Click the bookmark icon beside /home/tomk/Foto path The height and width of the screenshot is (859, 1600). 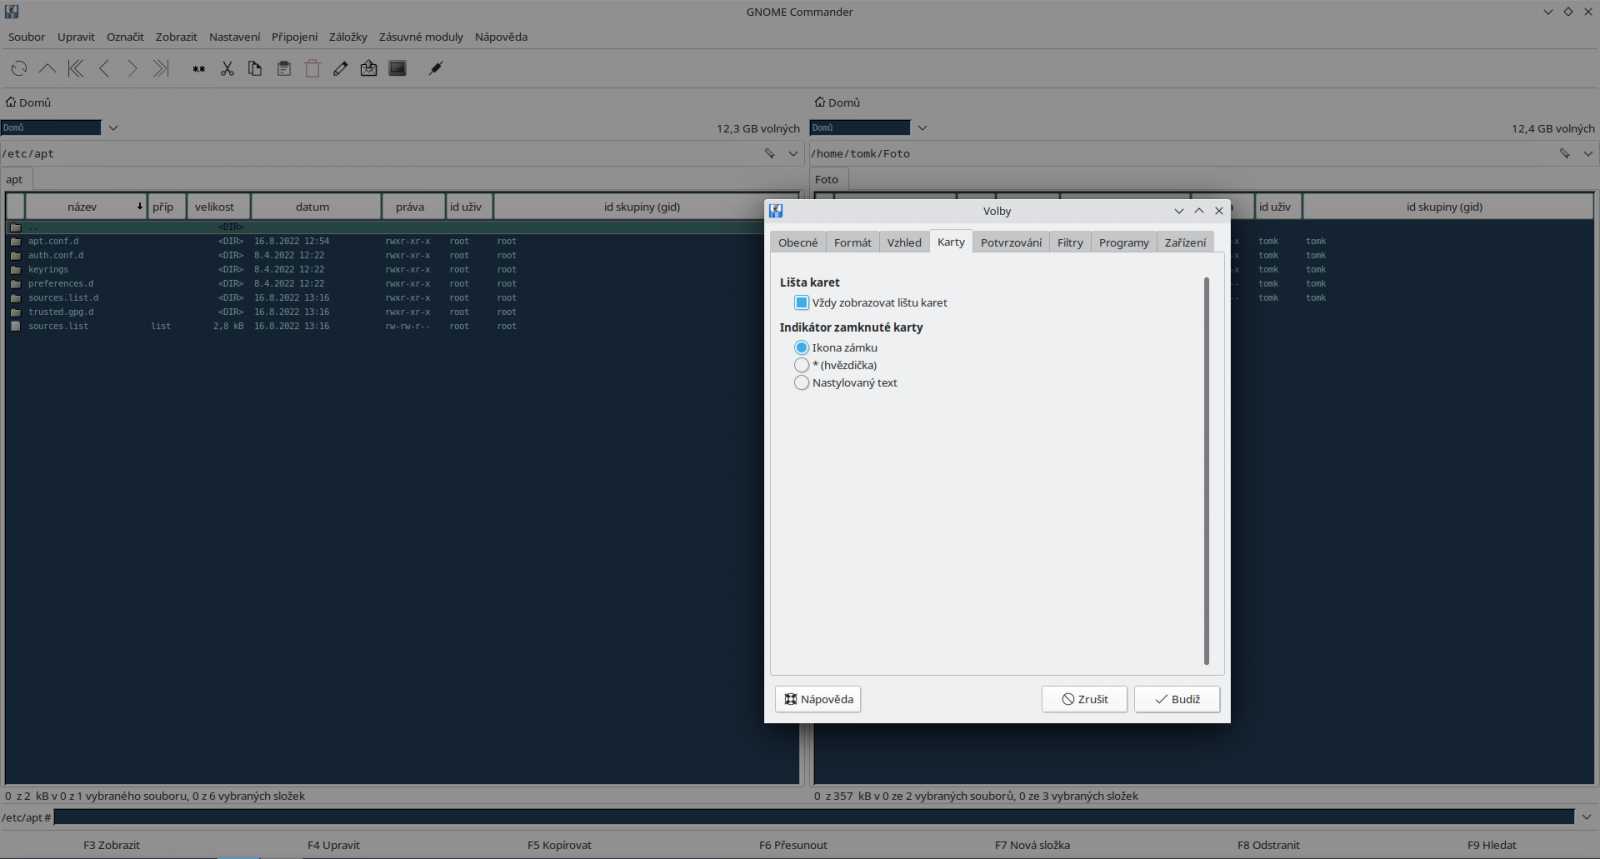coord(1565,154)
